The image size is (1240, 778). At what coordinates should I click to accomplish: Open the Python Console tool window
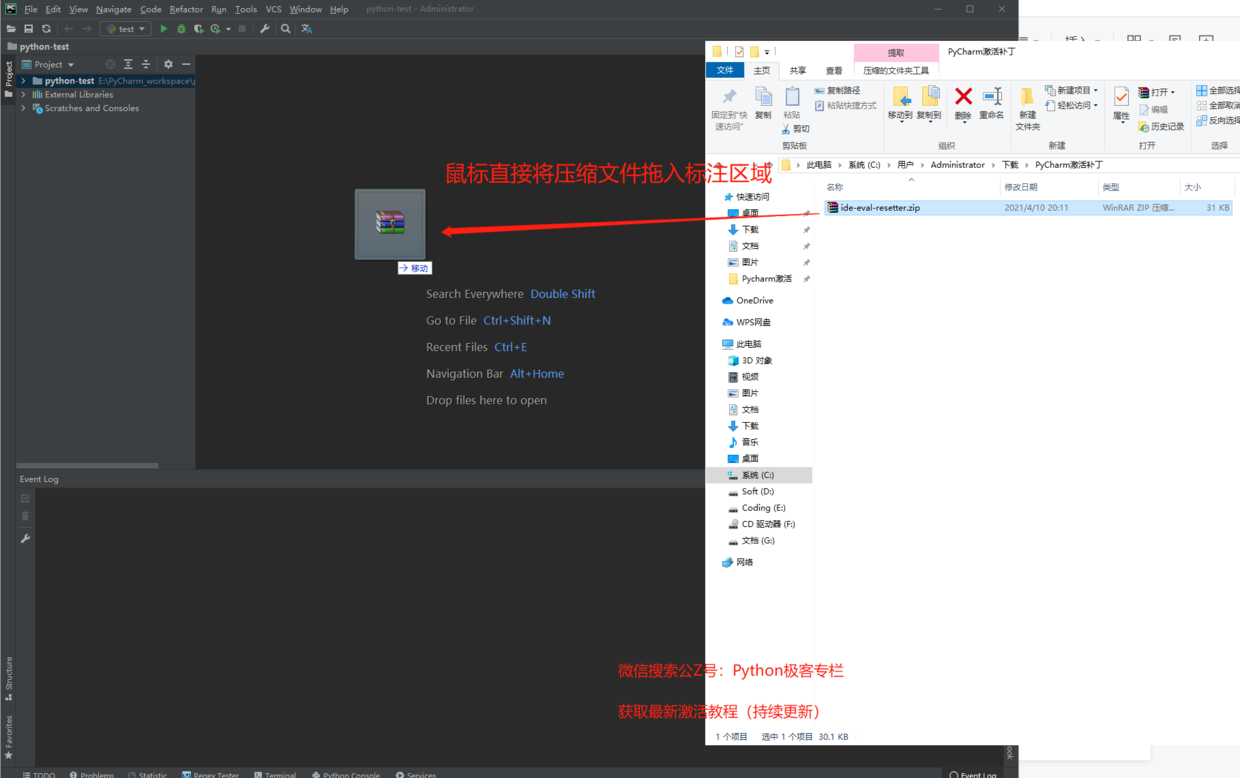click(x=346, y=773)
